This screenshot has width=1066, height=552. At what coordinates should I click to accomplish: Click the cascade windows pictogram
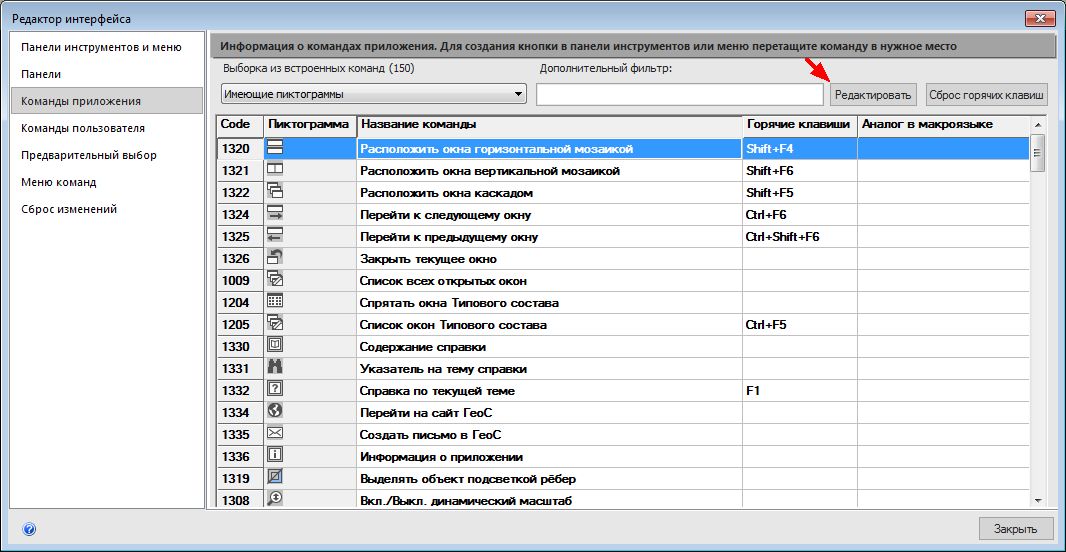pyautogui.click(x=275, y=191)
